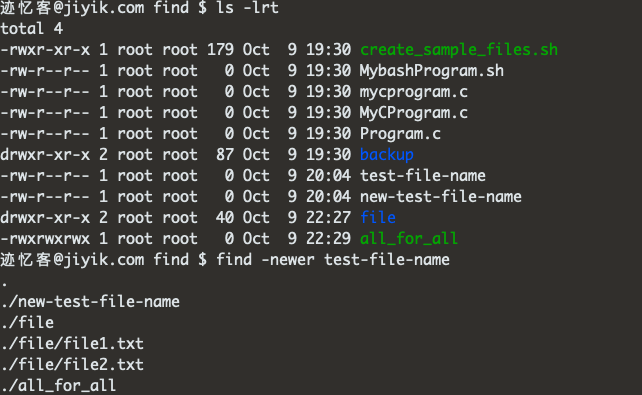
Task: Select the lowercase mycprogram.c filename
Action: coord(414,93)
